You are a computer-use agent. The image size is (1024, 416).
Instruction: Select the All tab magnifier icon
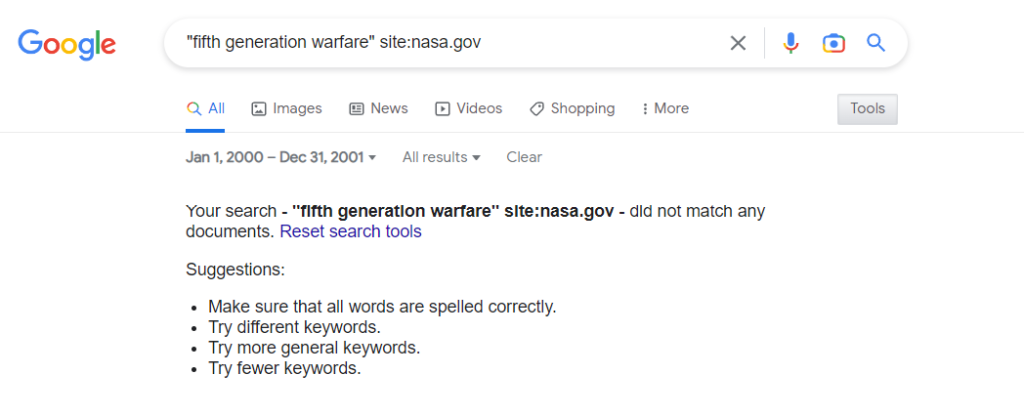point(193,108)
